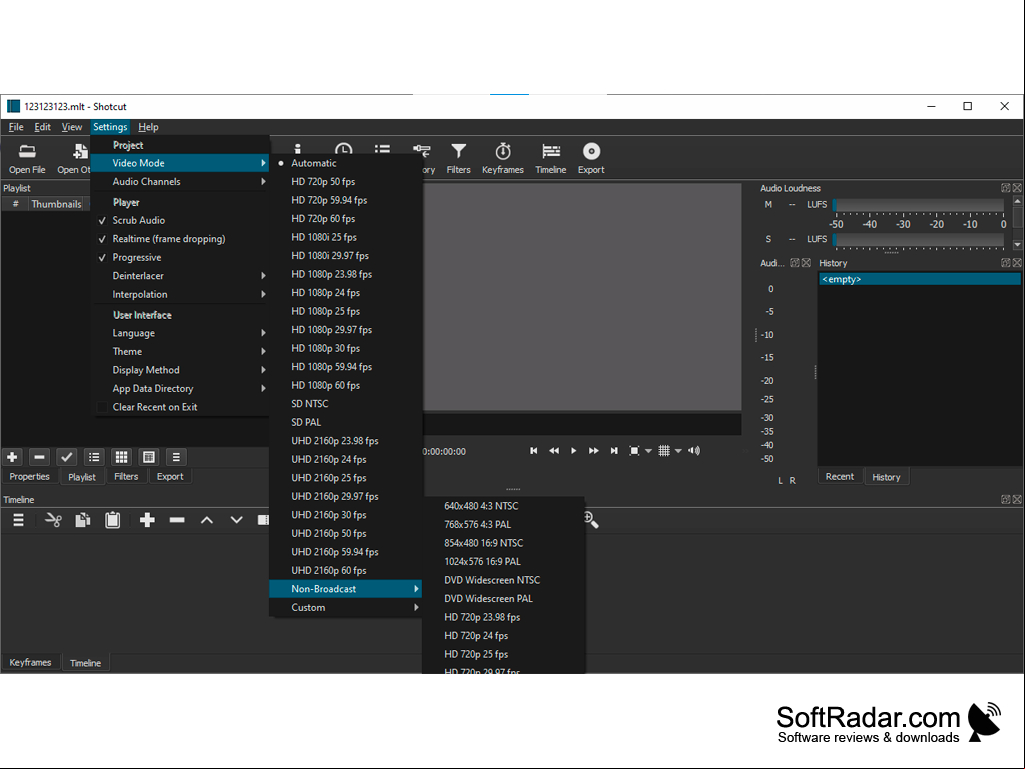Click the playlist update checkmark icon

click(x=67, y=457)
